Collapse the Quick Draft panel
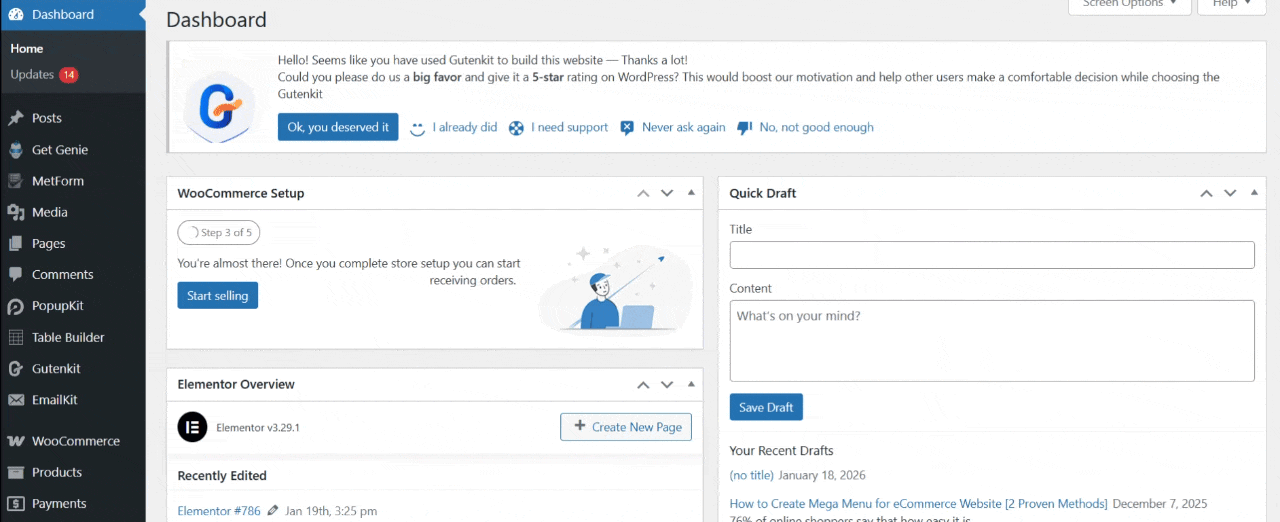 1254,193
